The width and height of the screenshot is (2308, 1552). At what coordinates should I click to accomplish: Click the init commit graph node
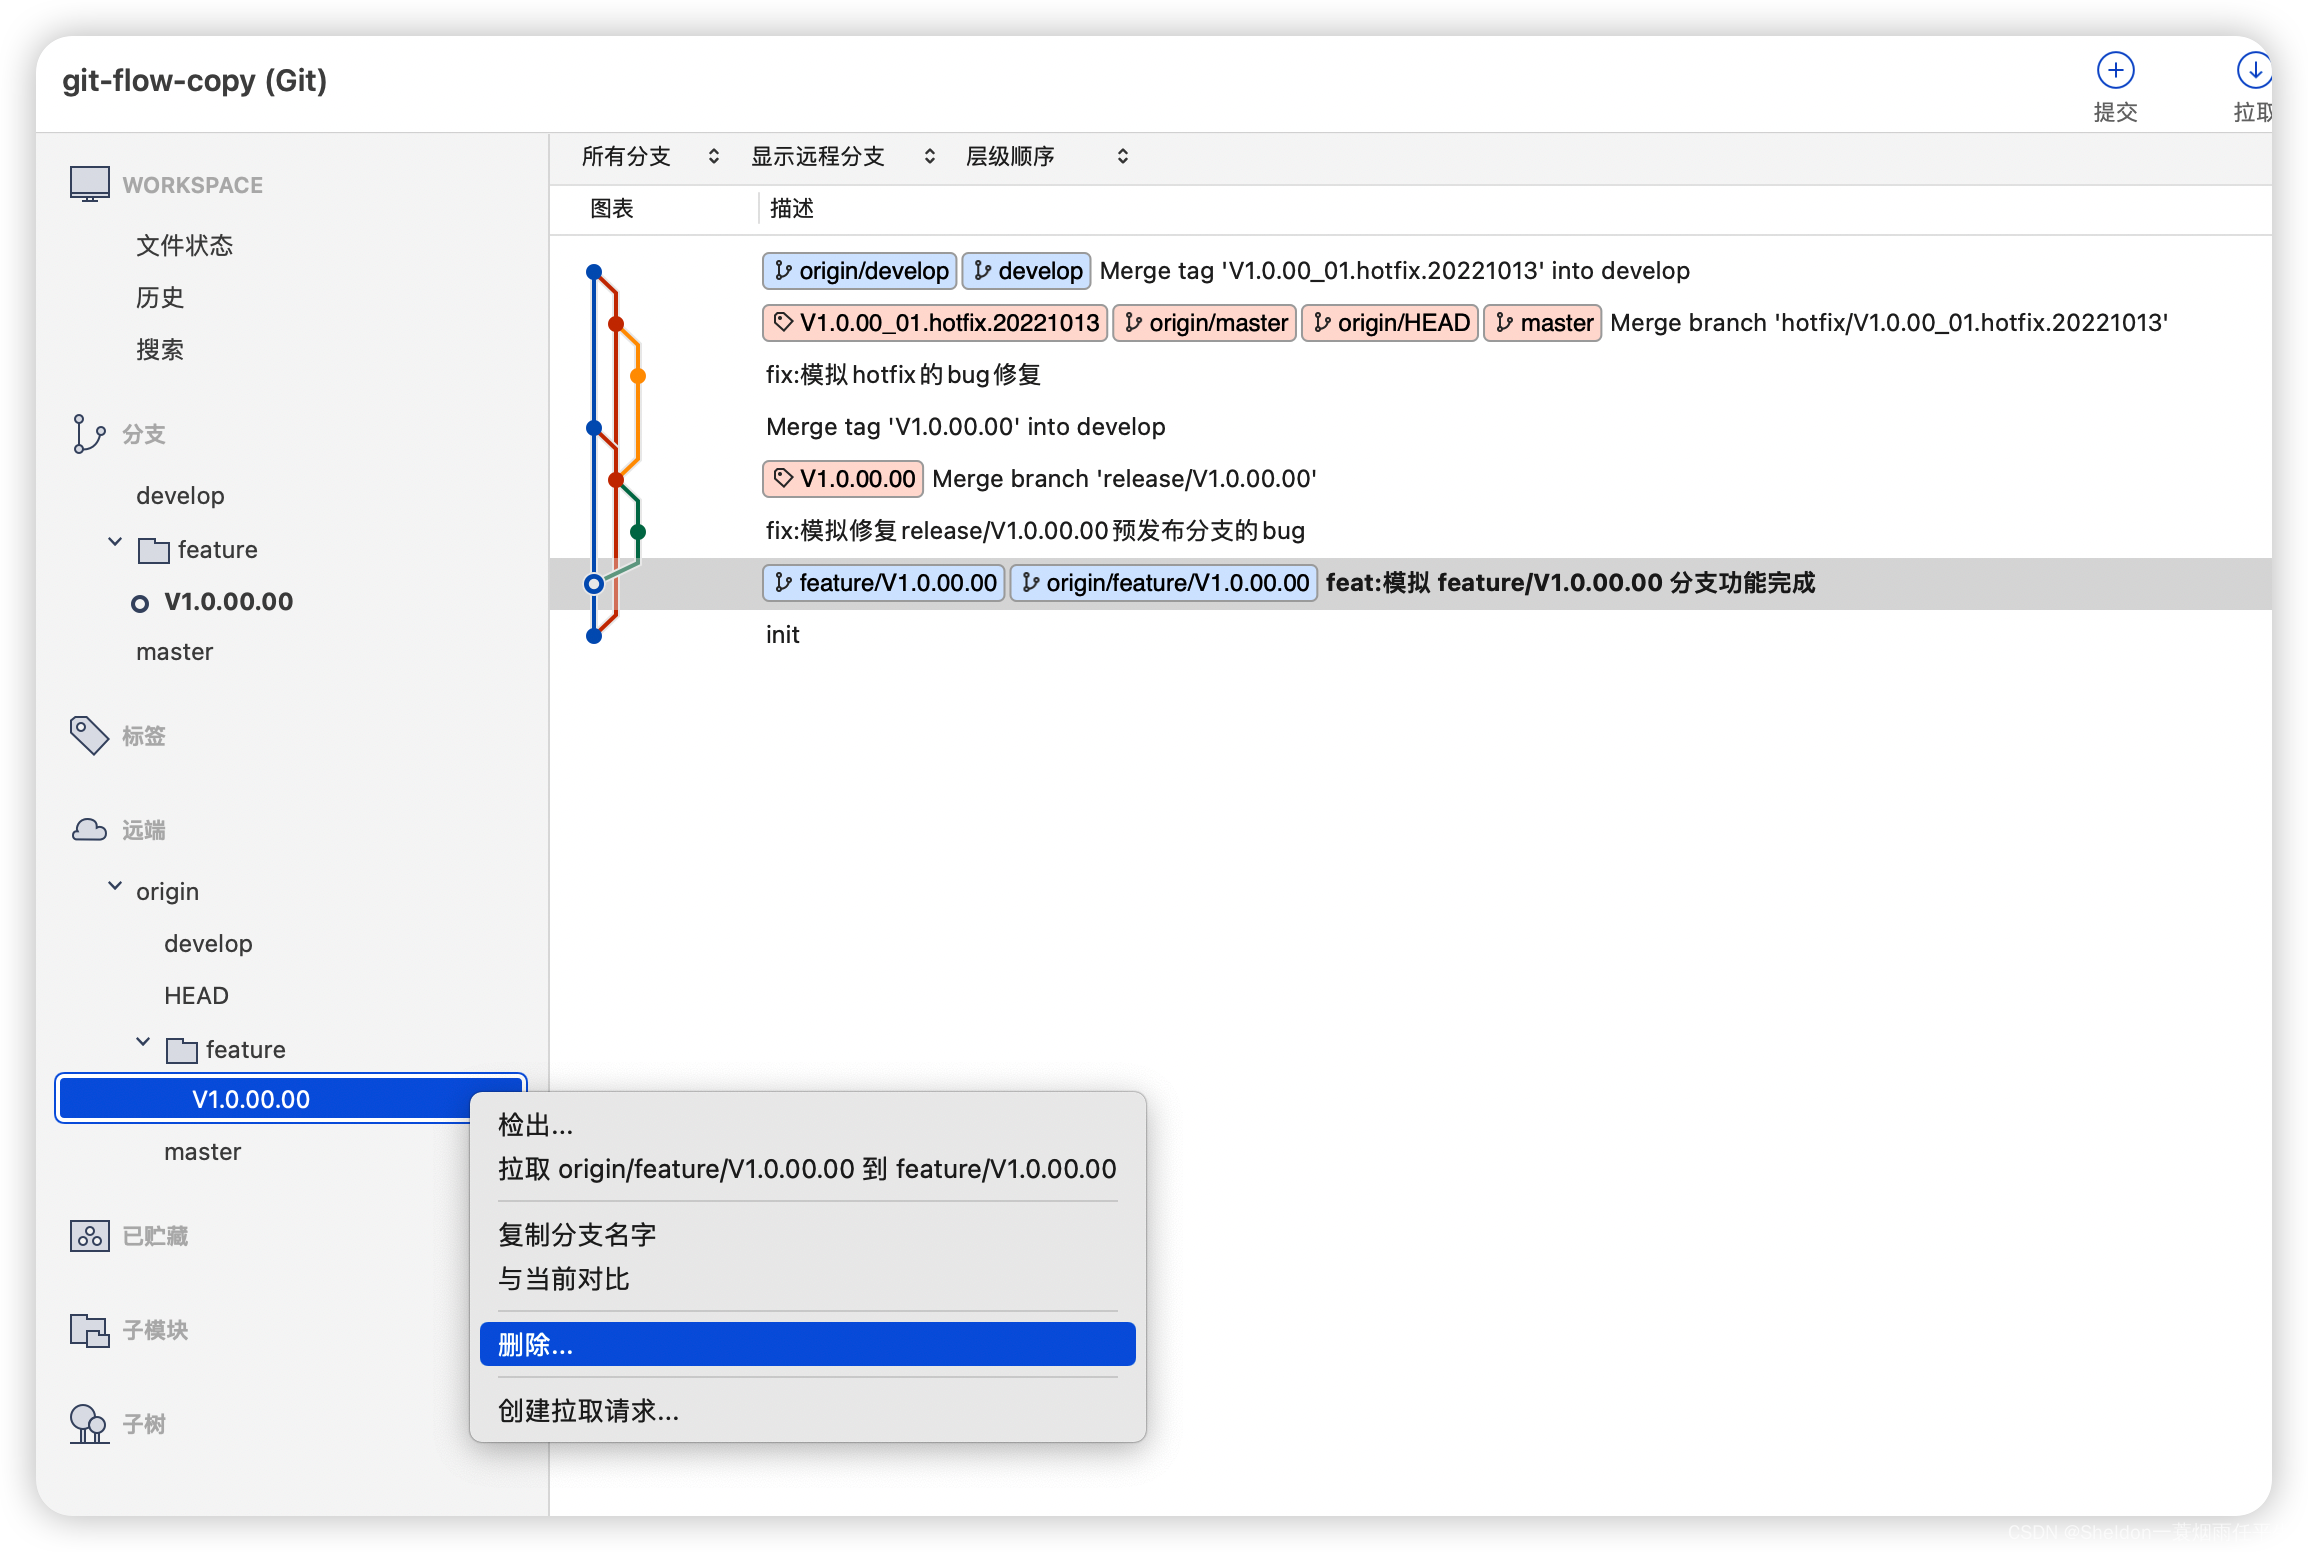pos(594,636)
